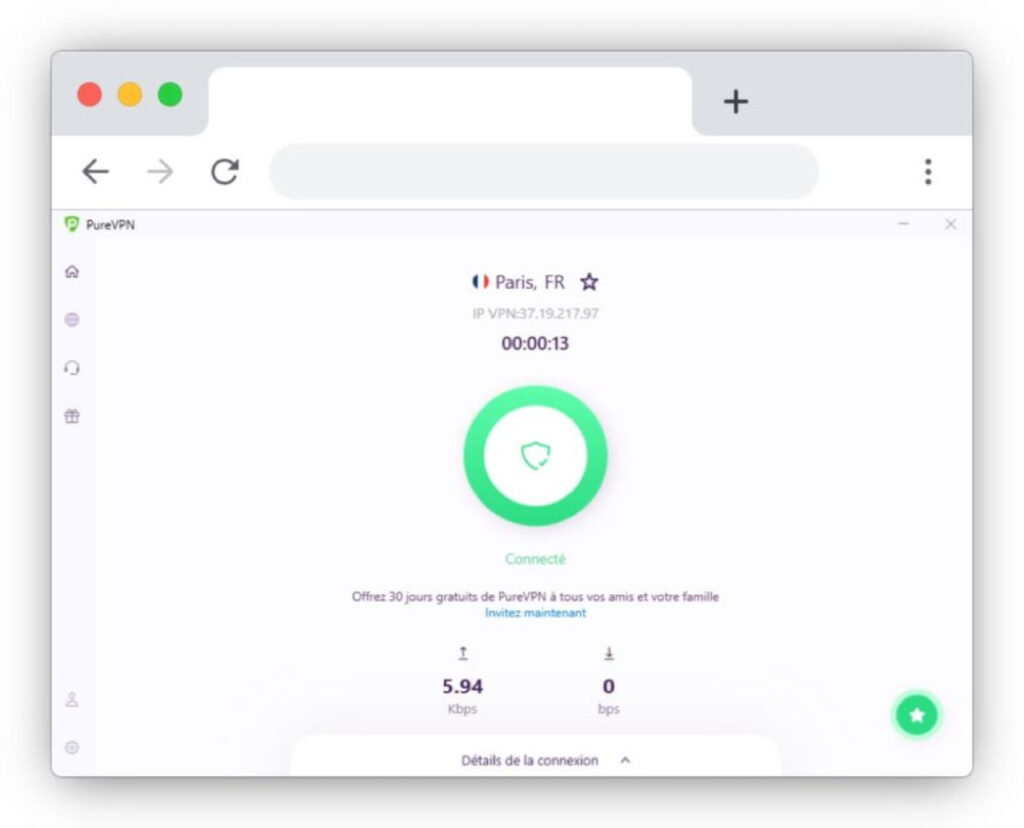The width and height of the screenshot is (1024, 828).
Task: Click the PureVPN shield logo in title bar
Action: tap(72, 224)
